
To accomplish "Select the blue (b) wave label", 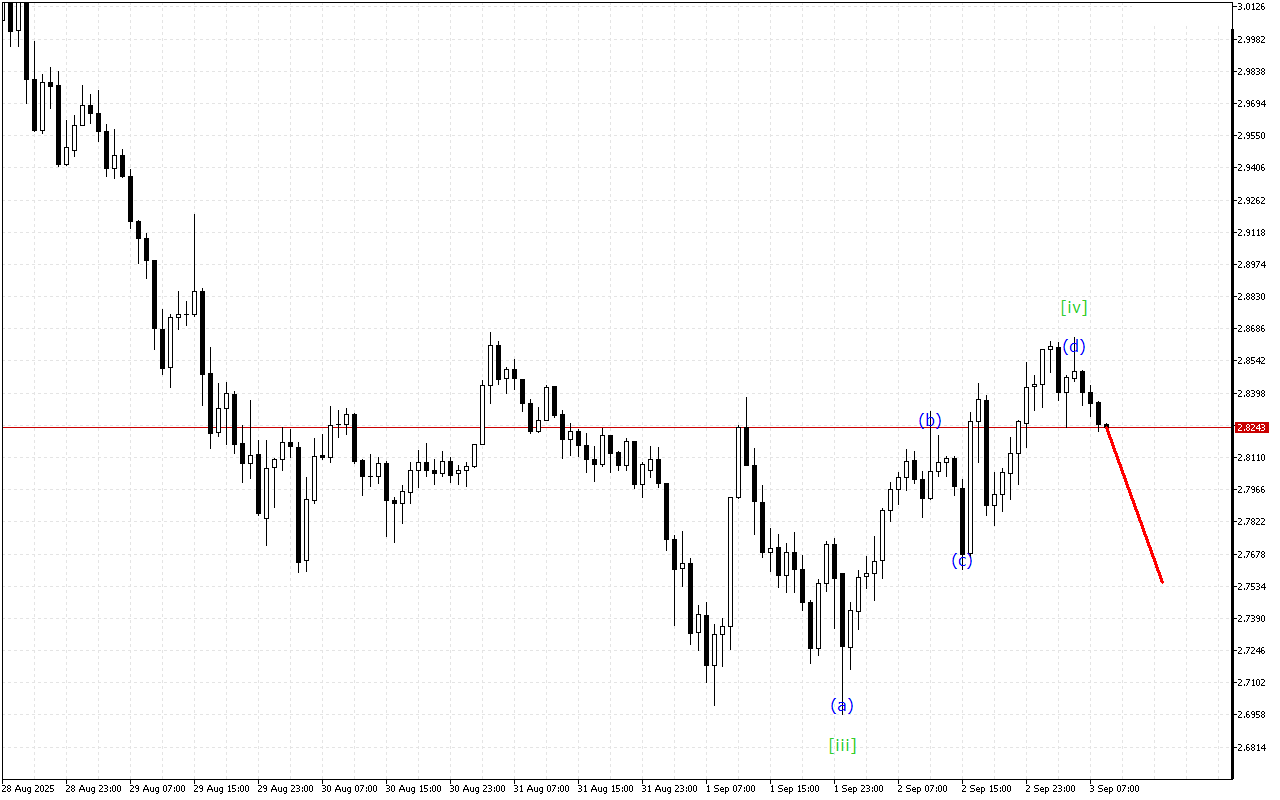I will point(930,420).
